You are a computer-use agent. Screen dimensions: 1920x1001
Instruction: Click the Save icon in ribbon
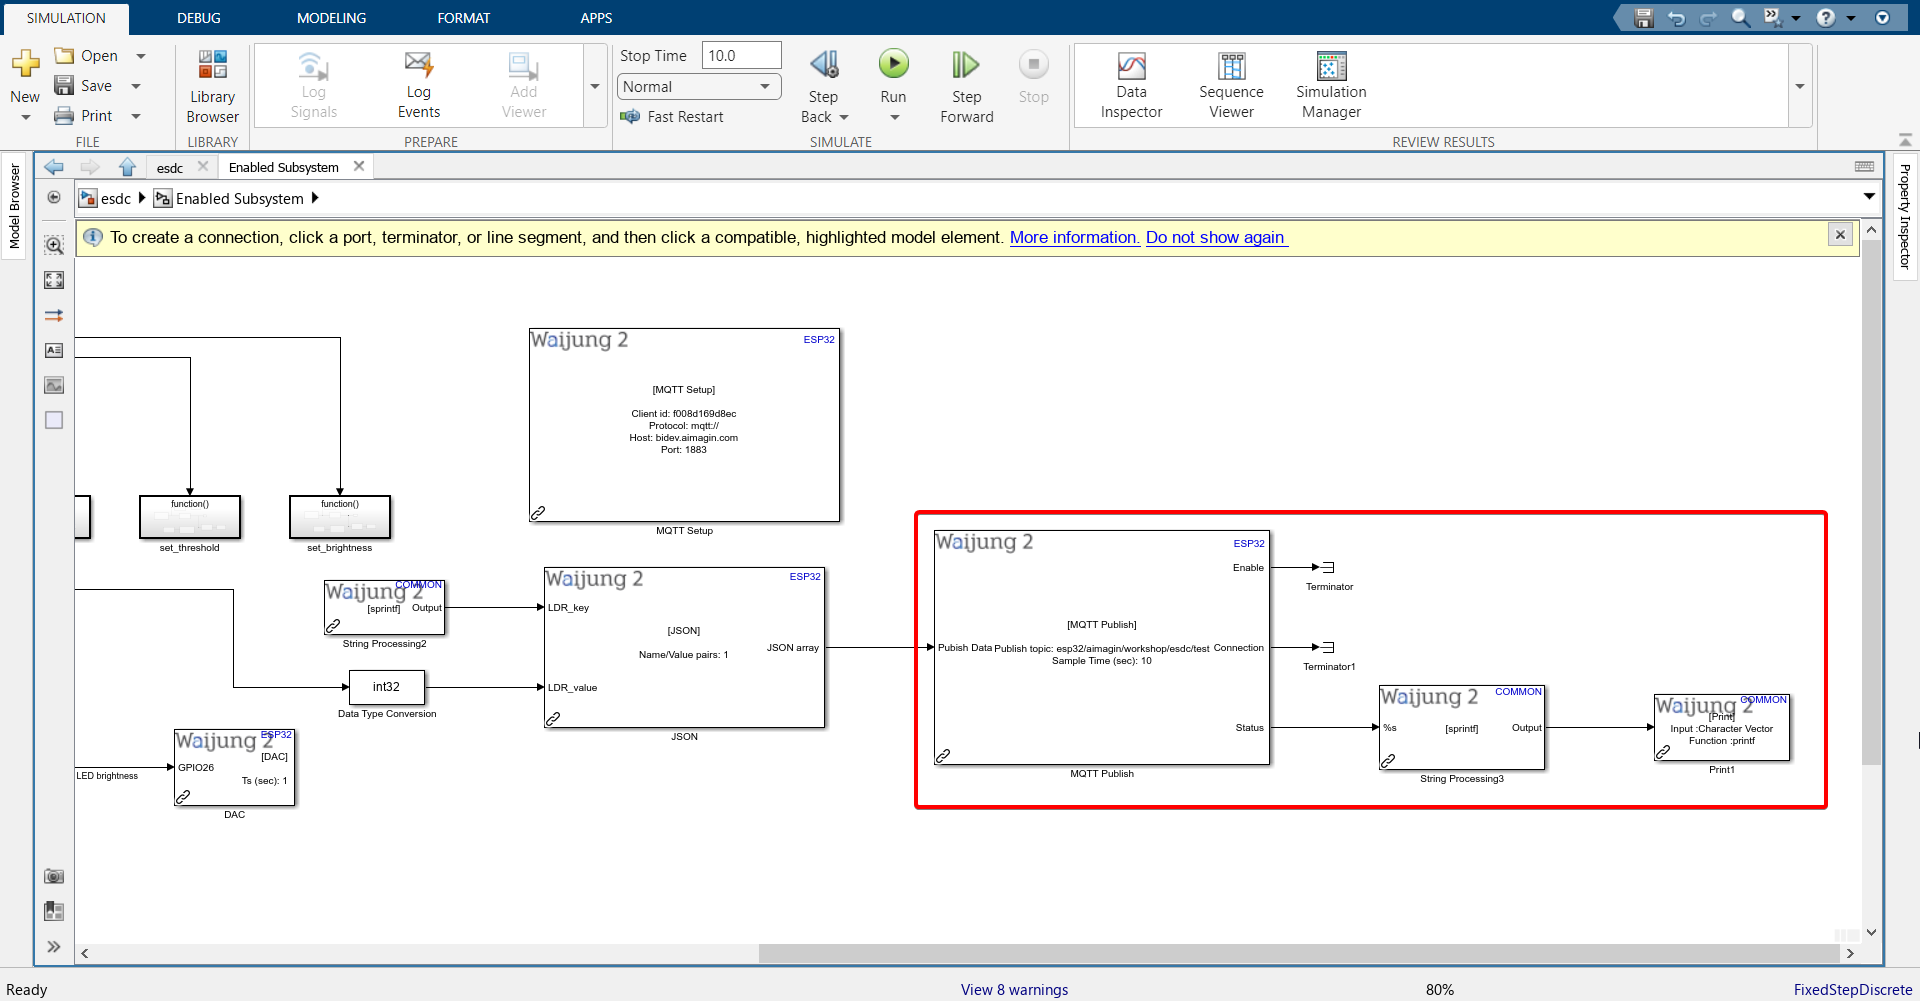(64, 86)
